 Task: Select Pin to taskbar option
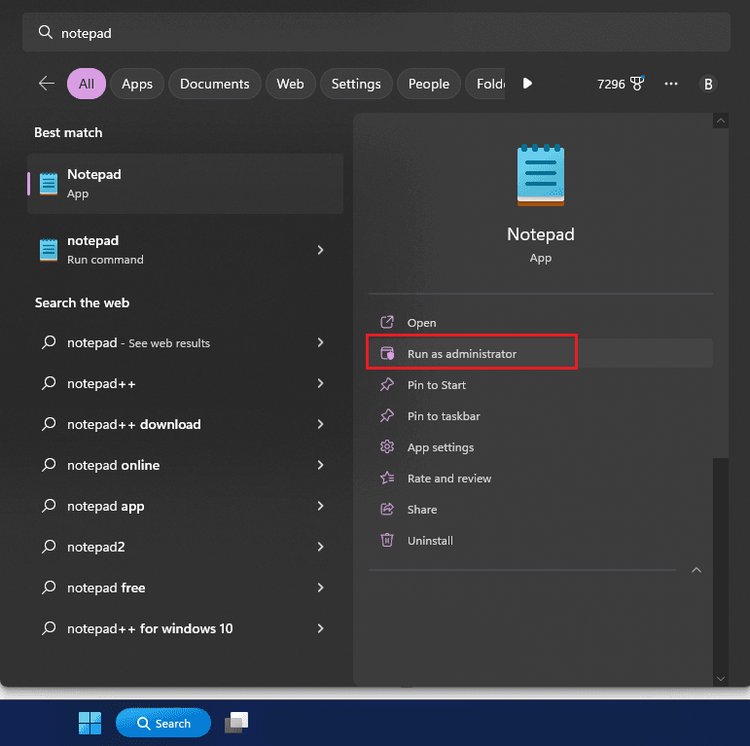coord(443,416)
